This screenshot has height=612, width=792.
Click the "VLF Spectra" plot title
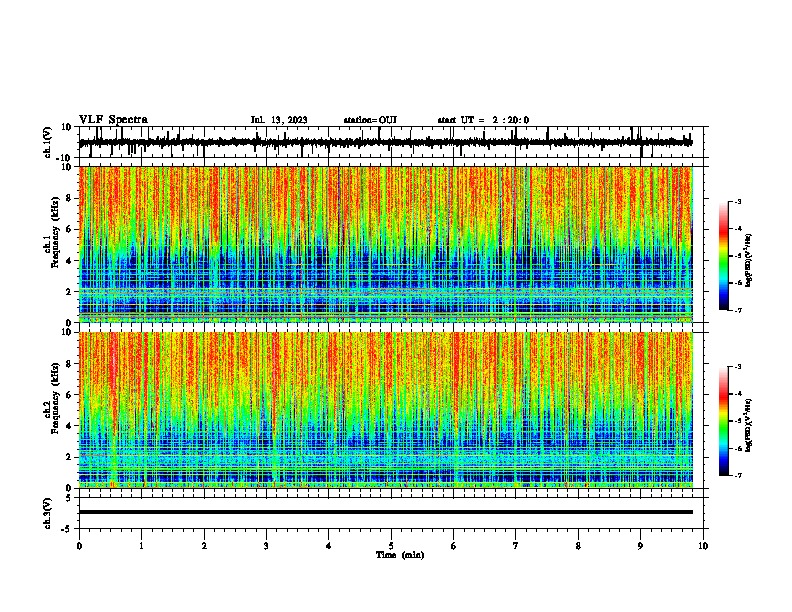coord(113,120)
